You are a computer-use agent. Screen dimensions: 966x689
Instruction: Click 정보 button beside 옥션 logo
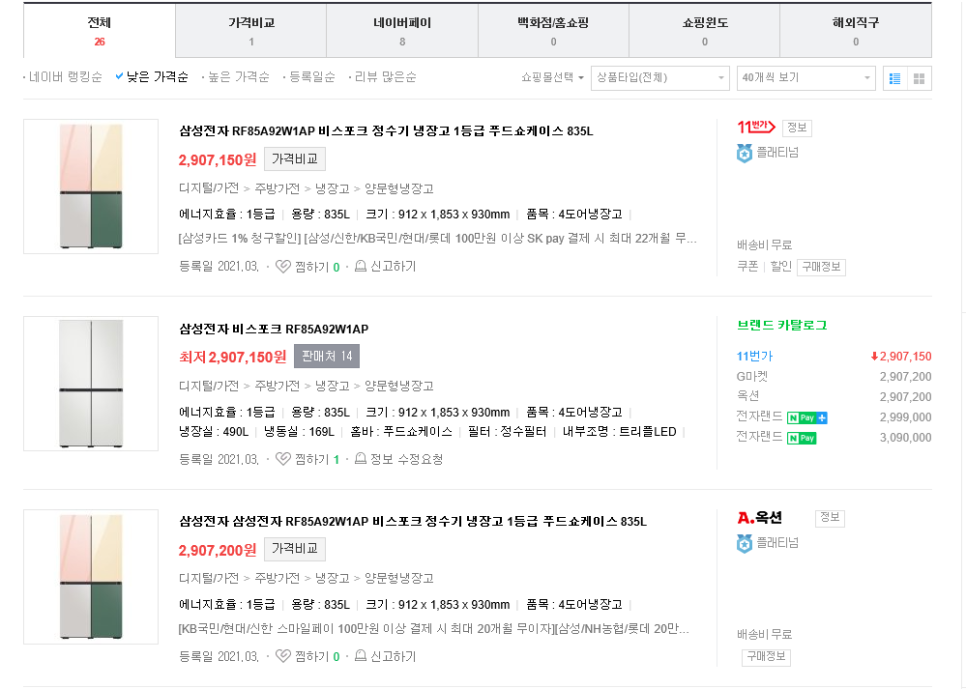(x=829, y=518)
